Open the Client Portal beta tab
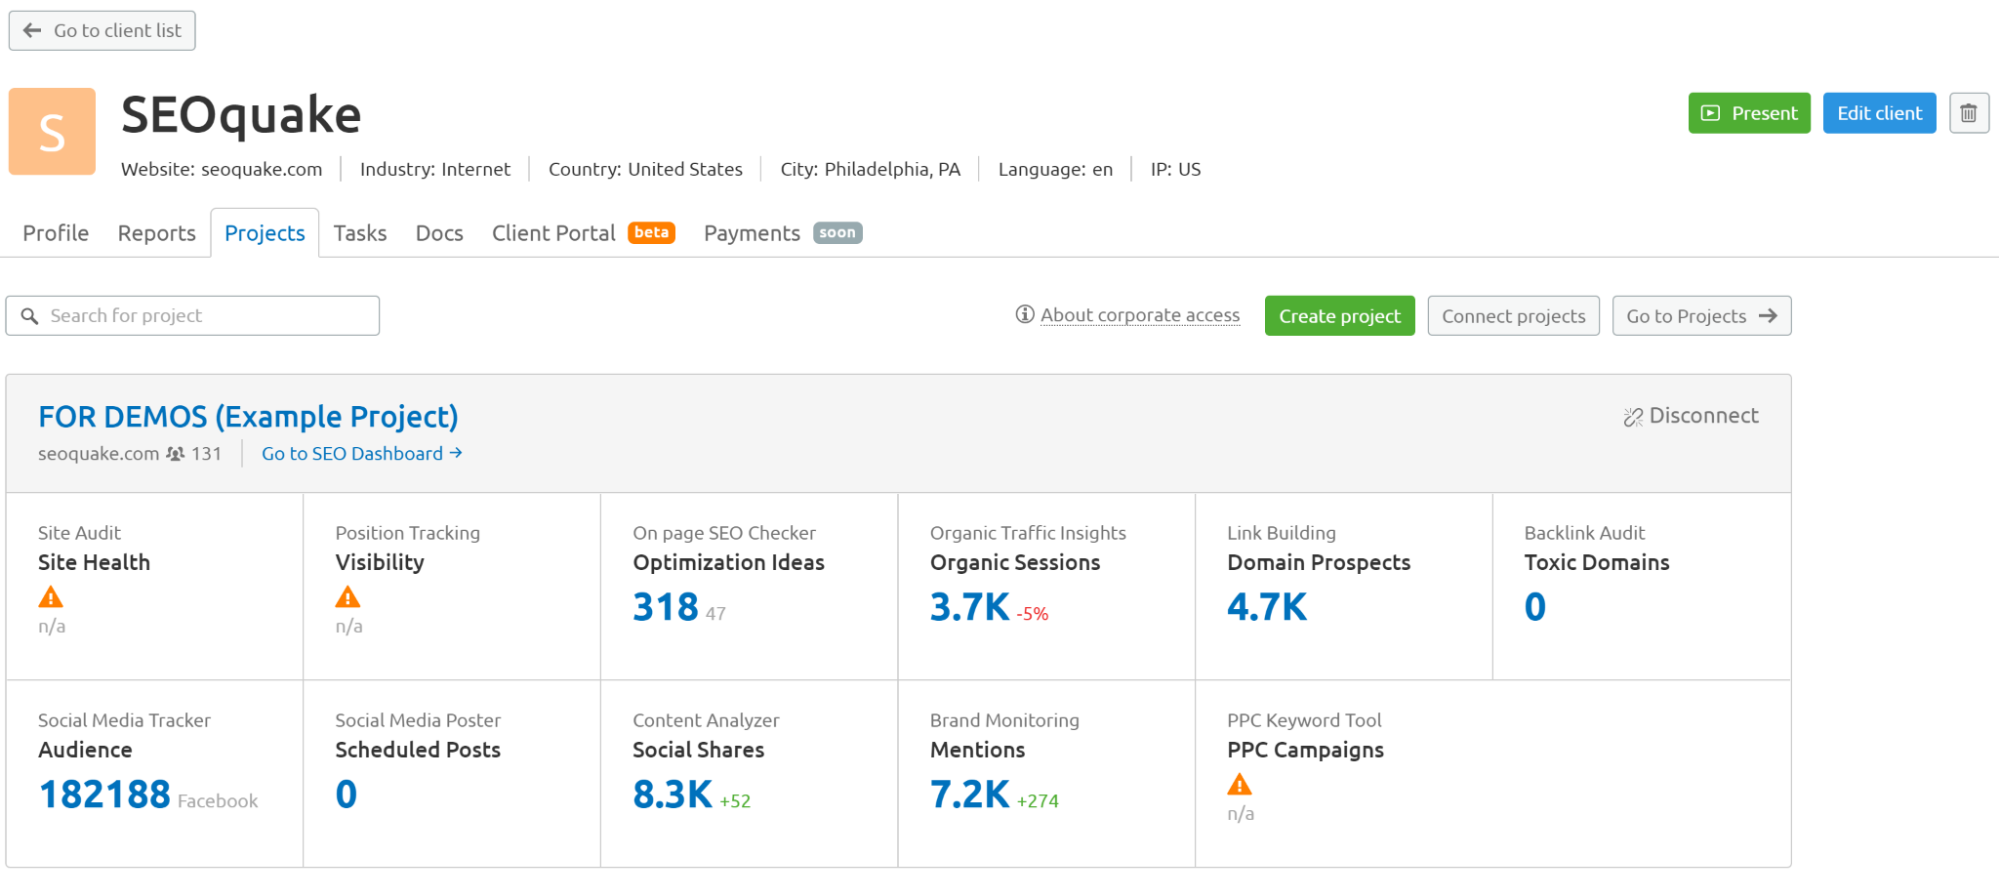The image size is (1999, 878). [x=583, y=233]
